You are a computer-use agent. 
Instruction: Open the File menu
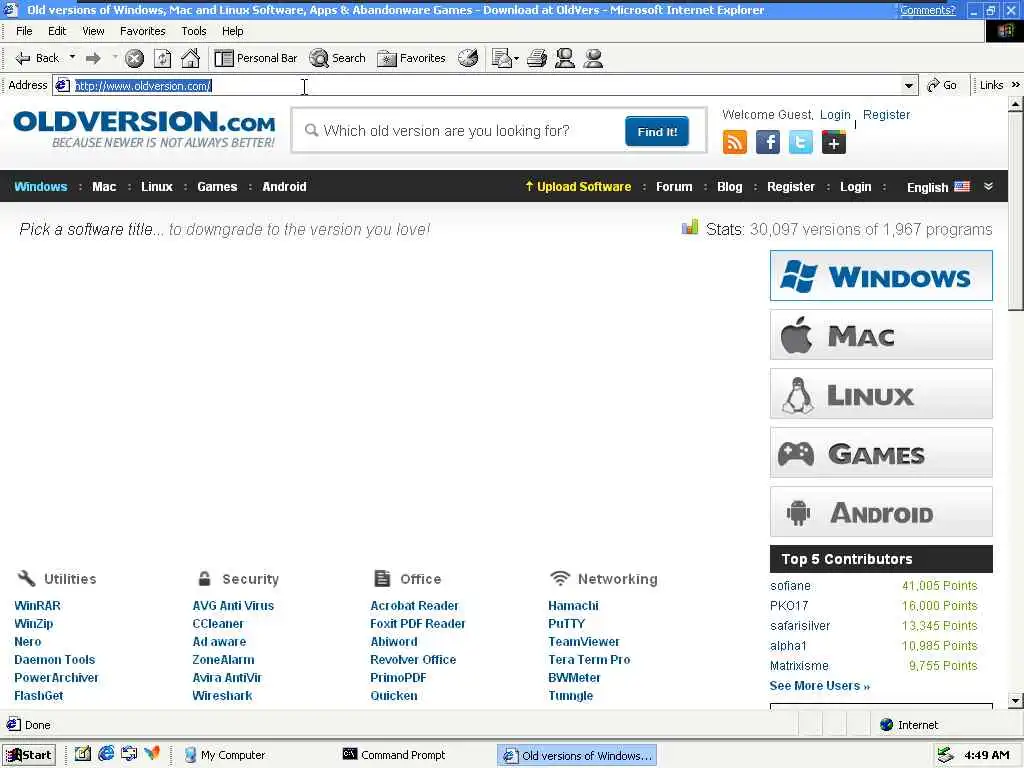pos(24,31)
